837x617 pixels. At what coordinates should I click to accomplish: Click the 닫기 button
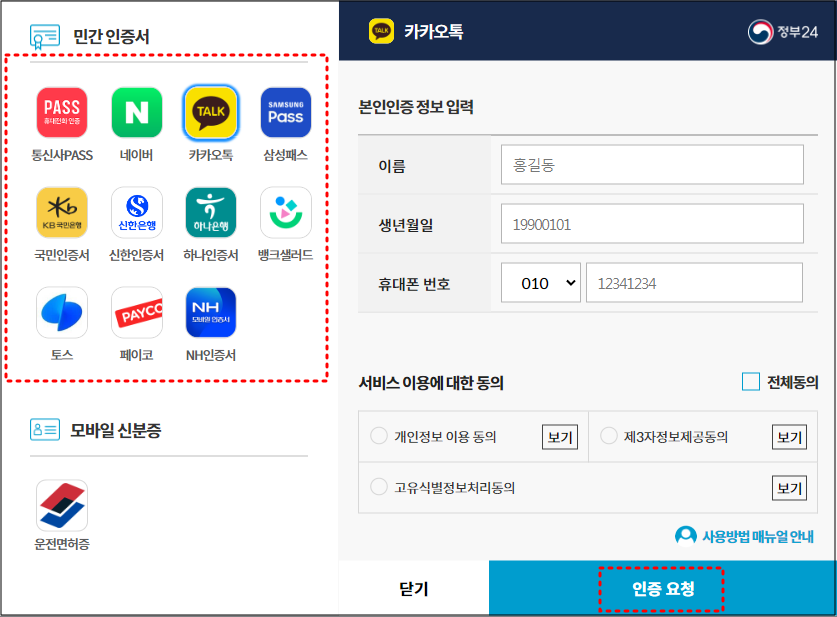click(x=414, y=588)
